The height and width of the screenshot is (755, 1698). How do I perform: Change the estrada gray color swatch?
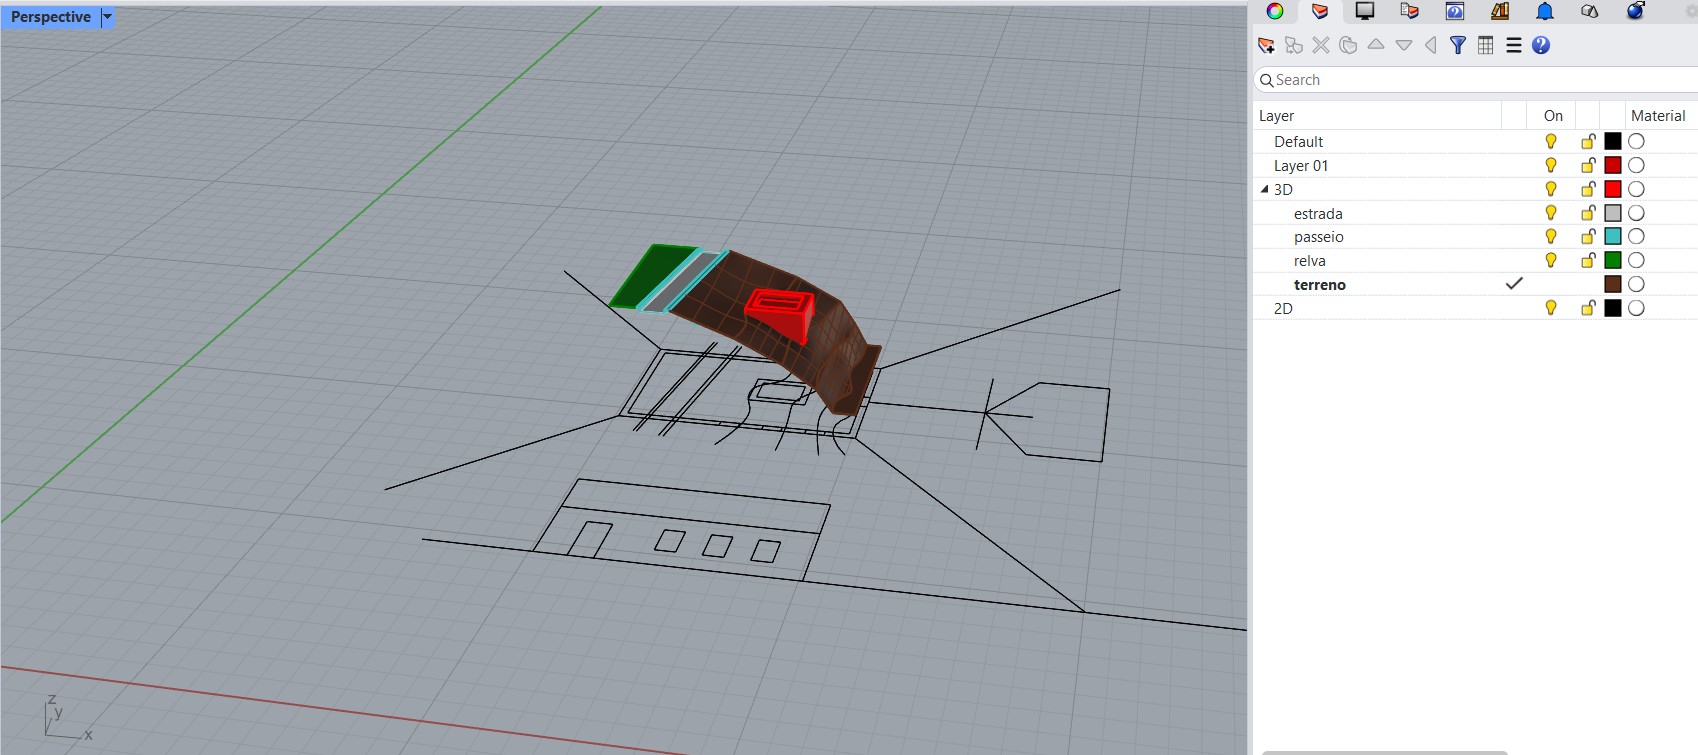[1613, 213]
